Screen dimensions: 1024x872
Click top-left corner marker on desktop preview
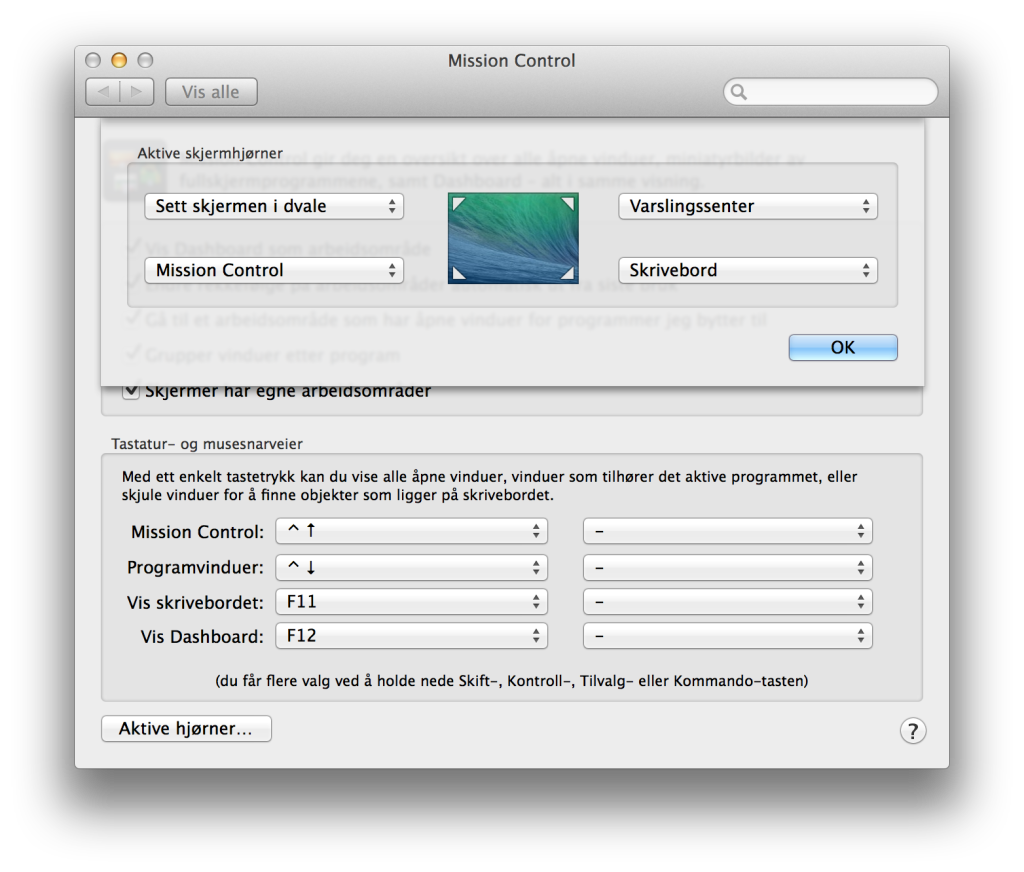[x=458, y=204]
